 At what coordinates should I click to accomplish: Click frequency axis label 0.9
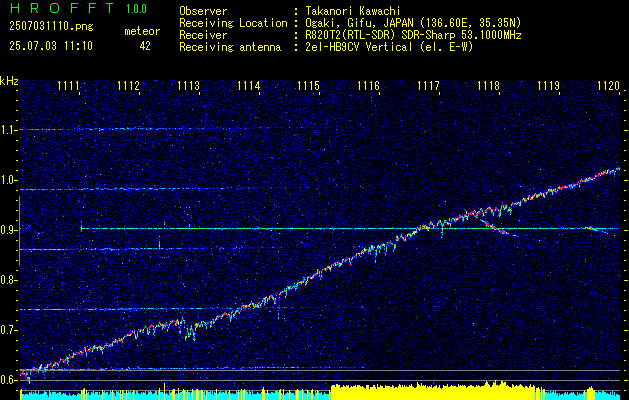pyautogui.click(x=8, y=230)
